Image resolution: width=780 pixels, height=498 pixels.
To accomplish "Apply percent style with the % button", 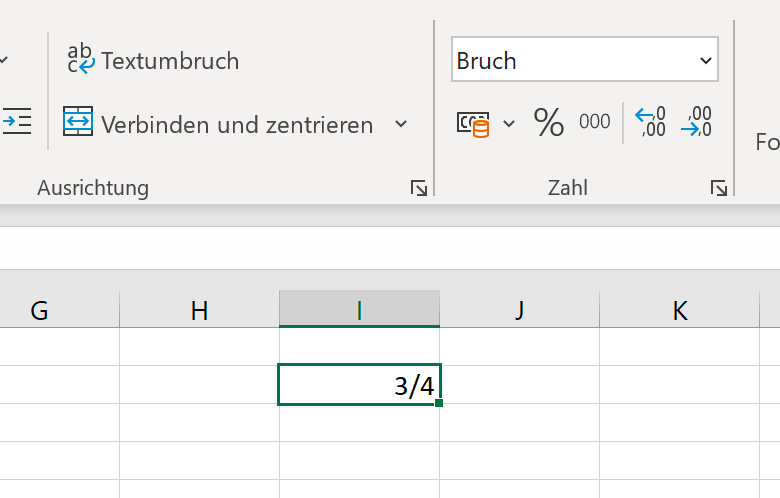I will [549, 122].
